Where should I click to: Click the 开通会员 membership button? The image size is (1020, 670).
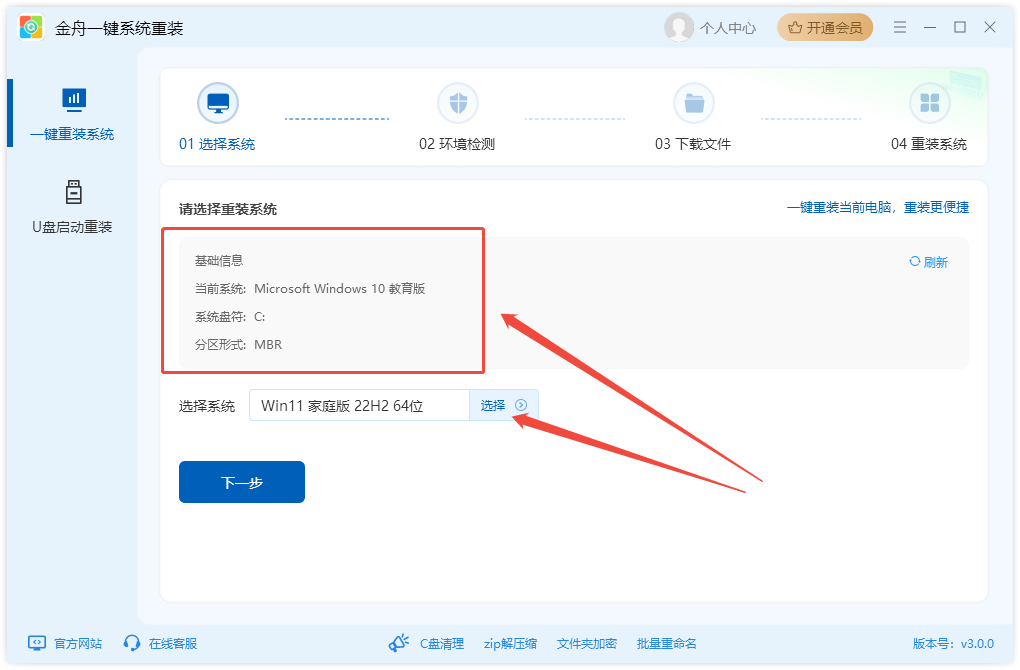(x=825, y=27)
